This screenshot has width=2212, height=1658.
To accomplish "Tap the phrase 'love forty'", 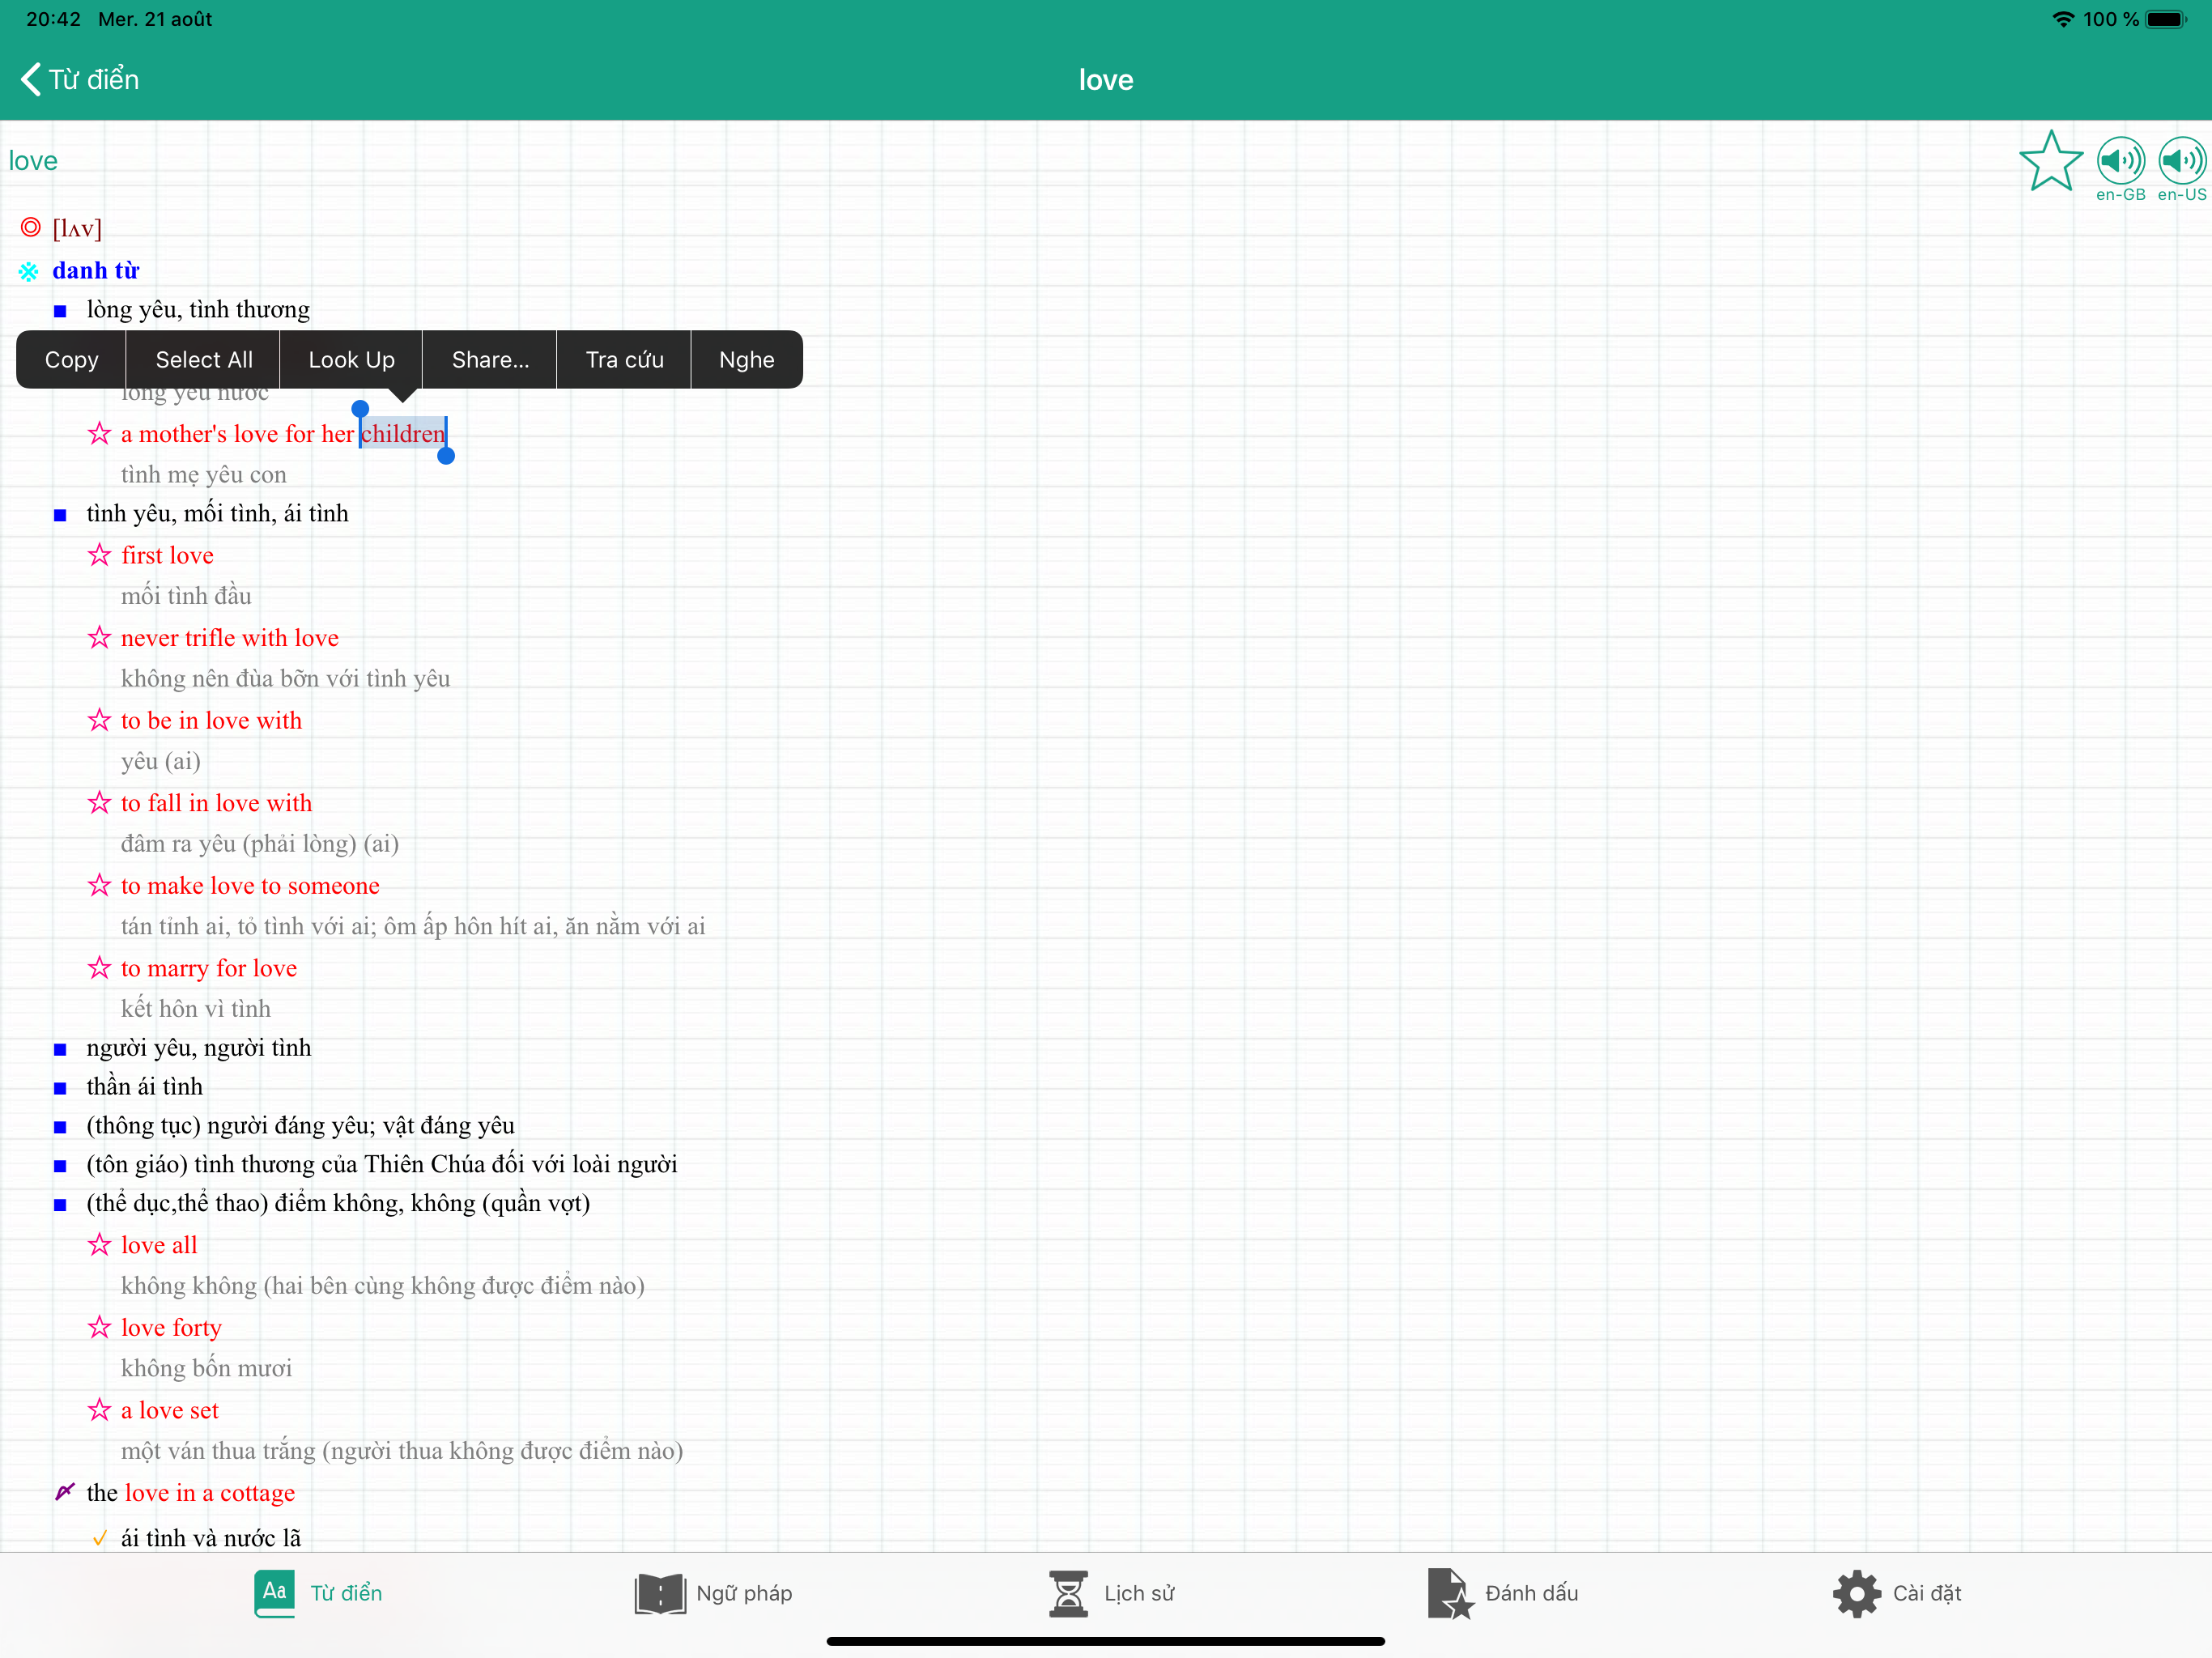I will (172, 1327).
